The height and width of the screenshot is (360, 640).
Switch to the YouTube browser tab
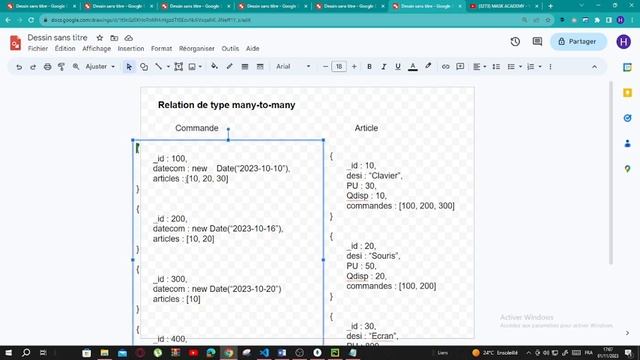504,6
